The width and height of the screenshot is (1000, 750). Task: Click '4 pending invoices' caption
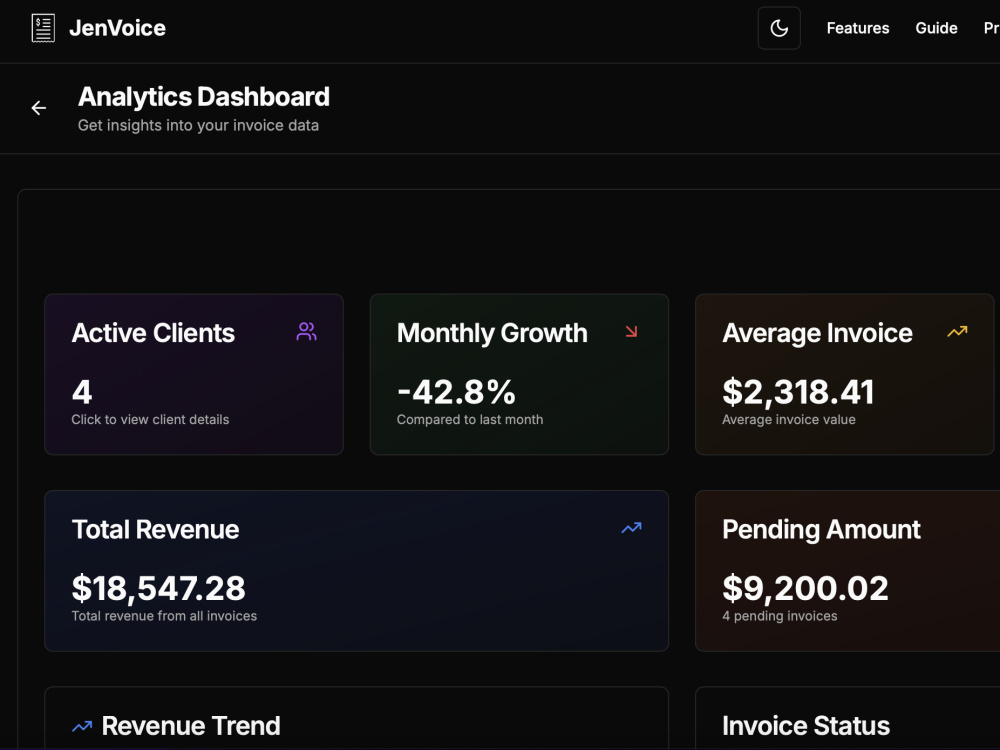[779, 616]
